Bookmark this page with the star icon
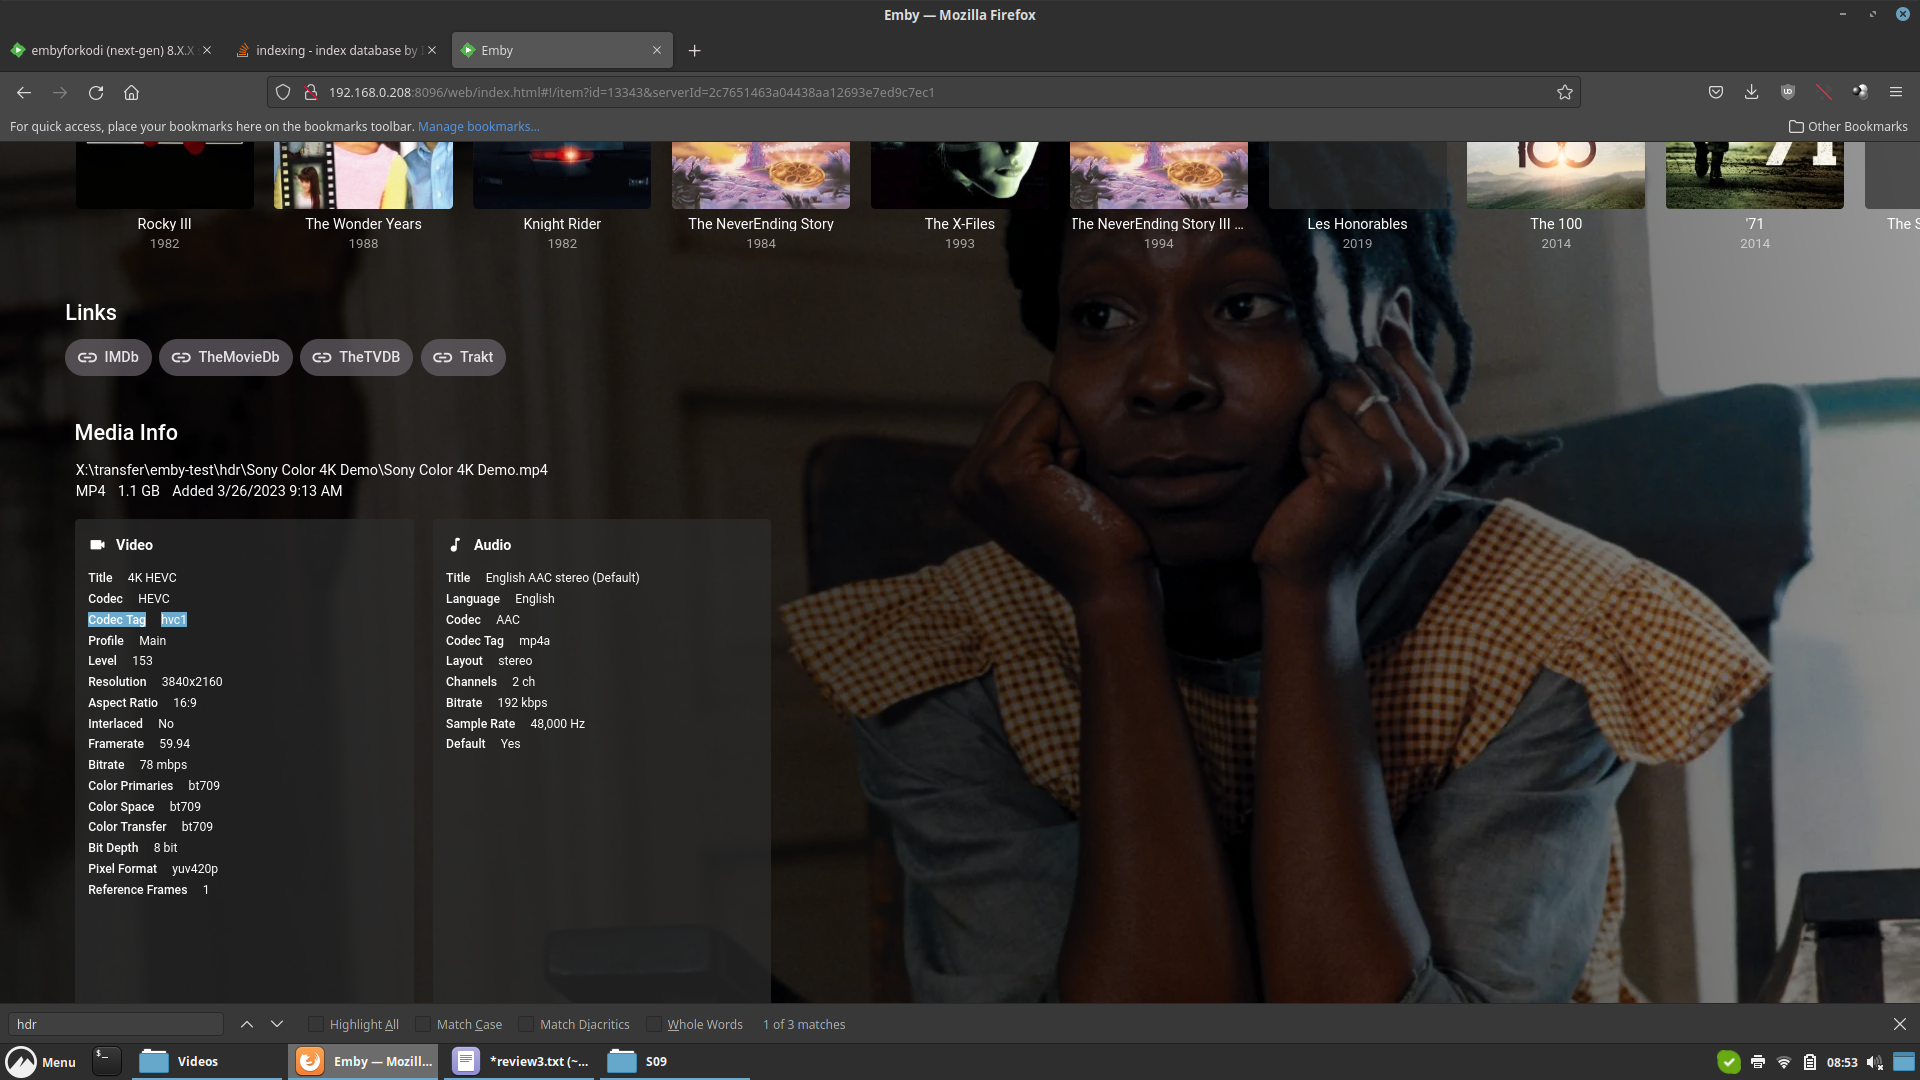The width and height of the screenshot is (1920, 1080). (x=1565, y=92)
